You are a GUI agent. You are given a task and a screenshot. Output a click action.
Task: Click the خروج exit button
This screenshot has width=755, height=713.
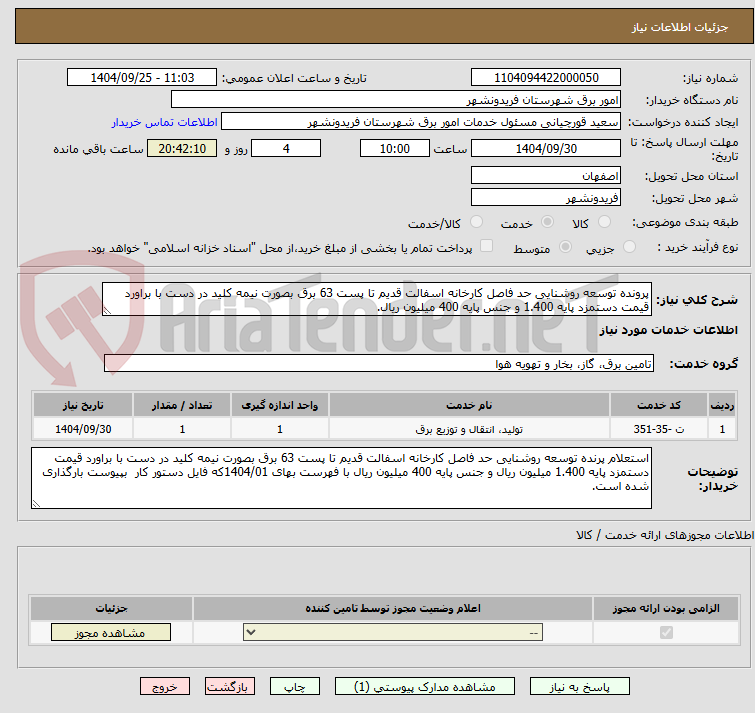point(165,687)
